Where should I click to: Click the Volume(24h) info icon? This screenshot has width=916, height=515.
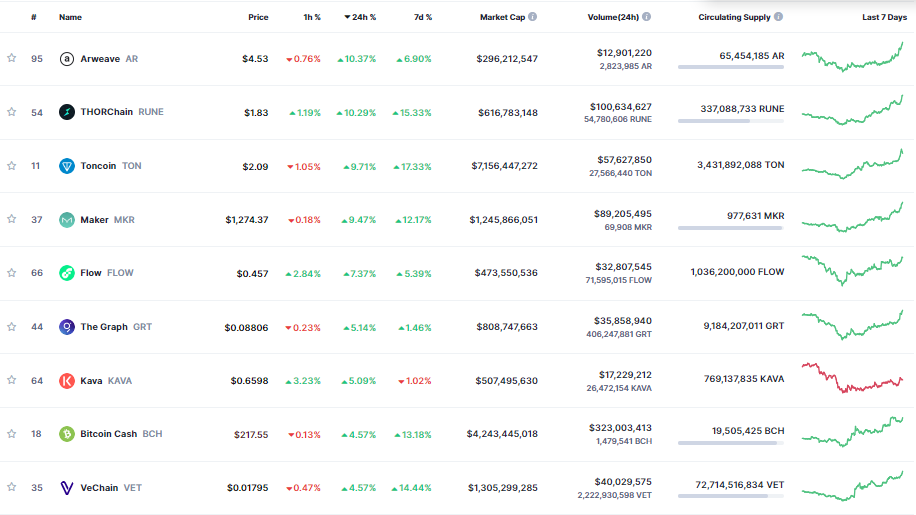point(646,17)
